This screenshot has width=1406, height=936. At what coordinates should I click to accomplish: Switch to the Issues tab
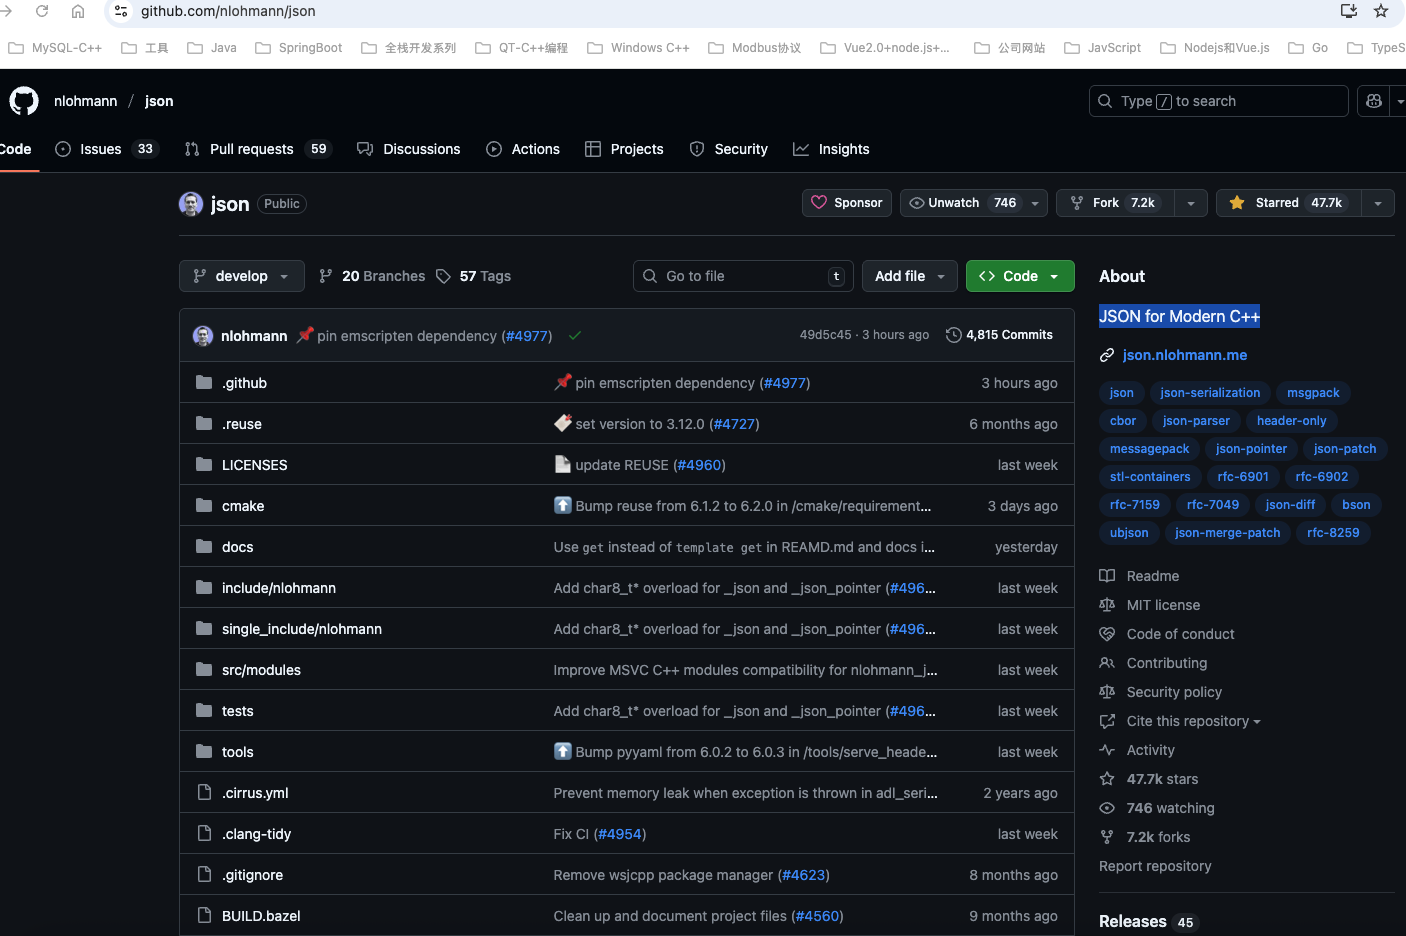107,149
